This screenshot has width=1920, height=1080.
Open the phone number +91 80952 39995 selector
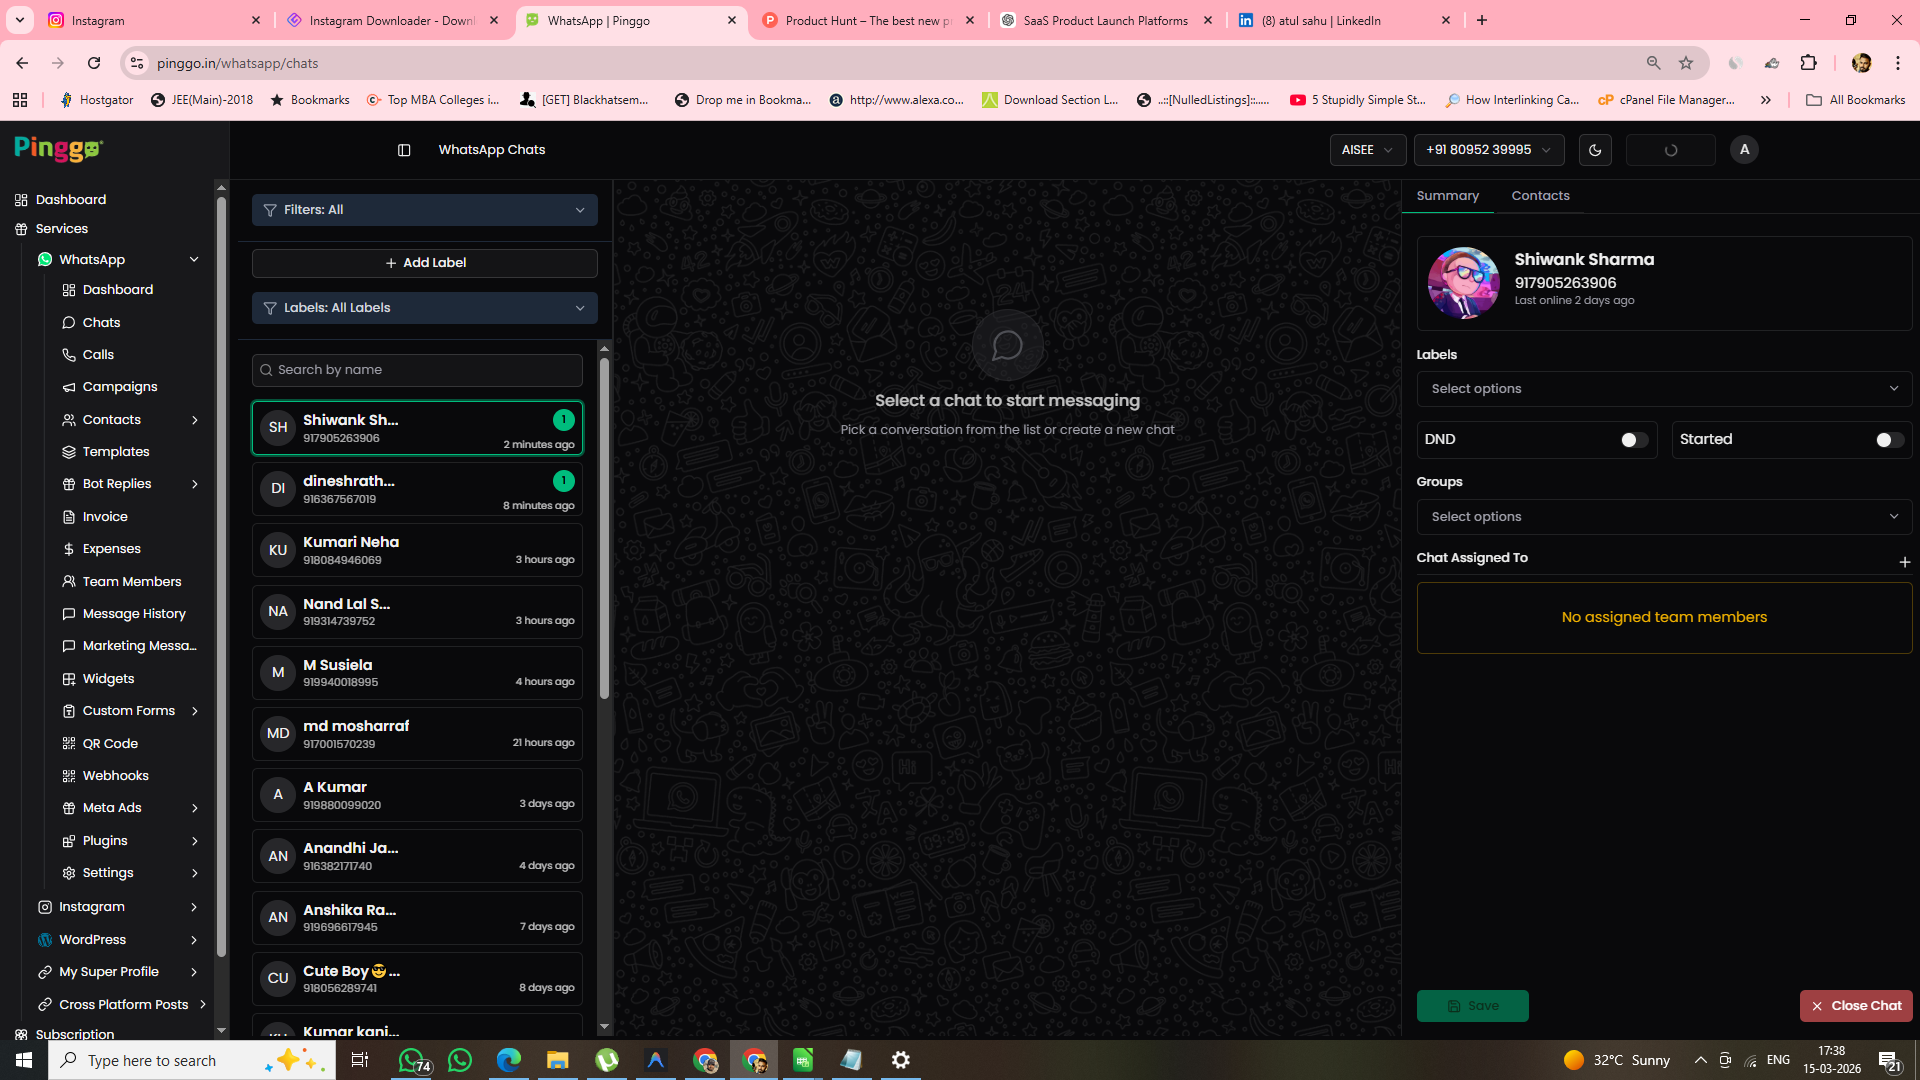[1488, 150]
